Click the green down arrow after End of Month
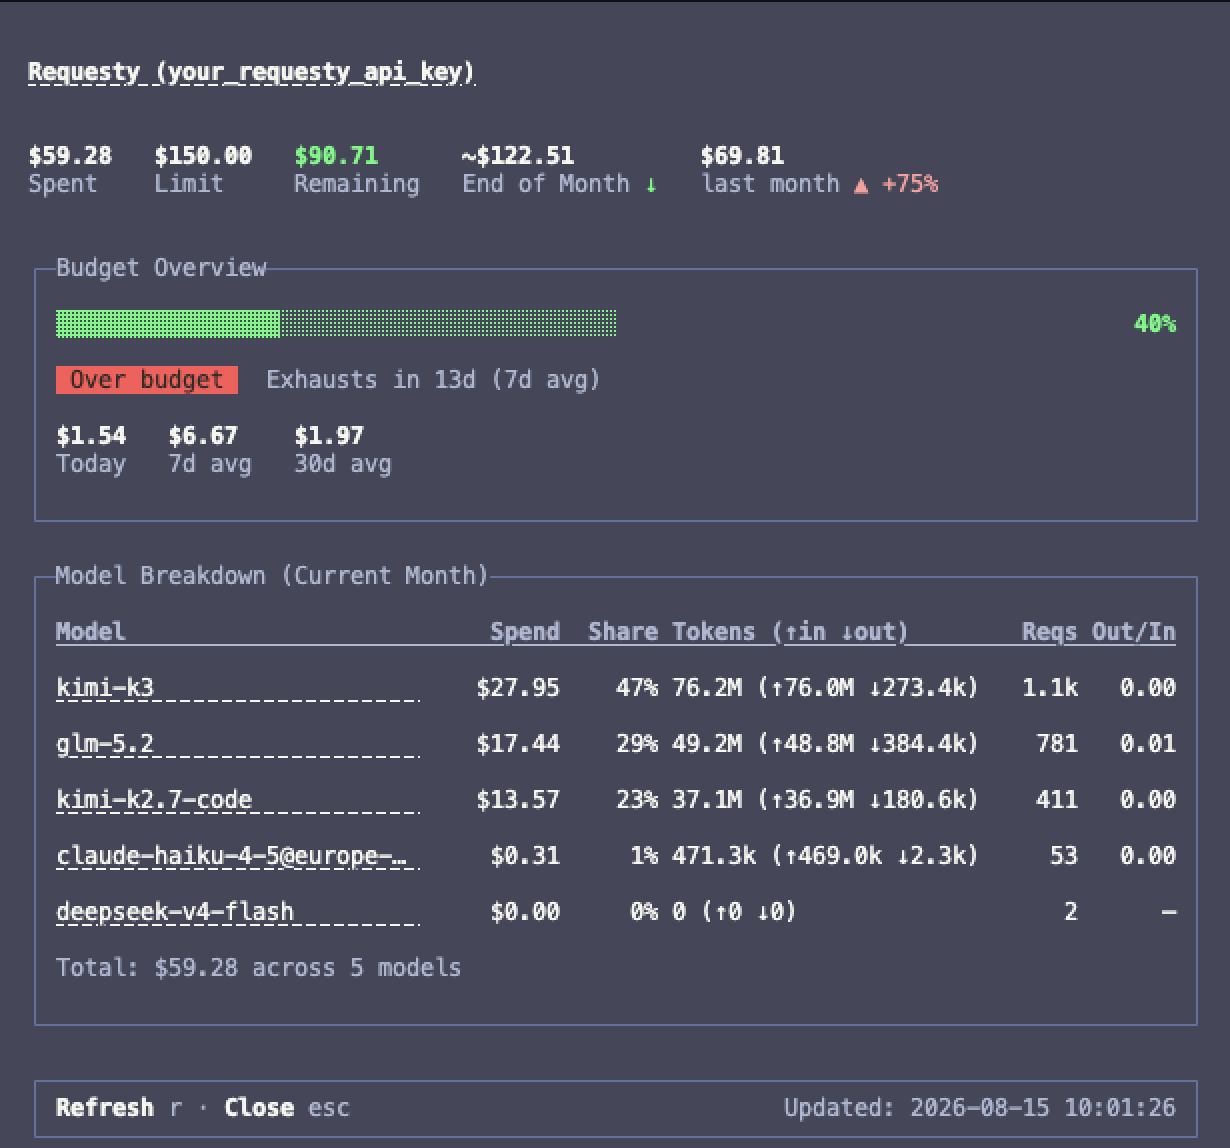 (x=651, y=184)
